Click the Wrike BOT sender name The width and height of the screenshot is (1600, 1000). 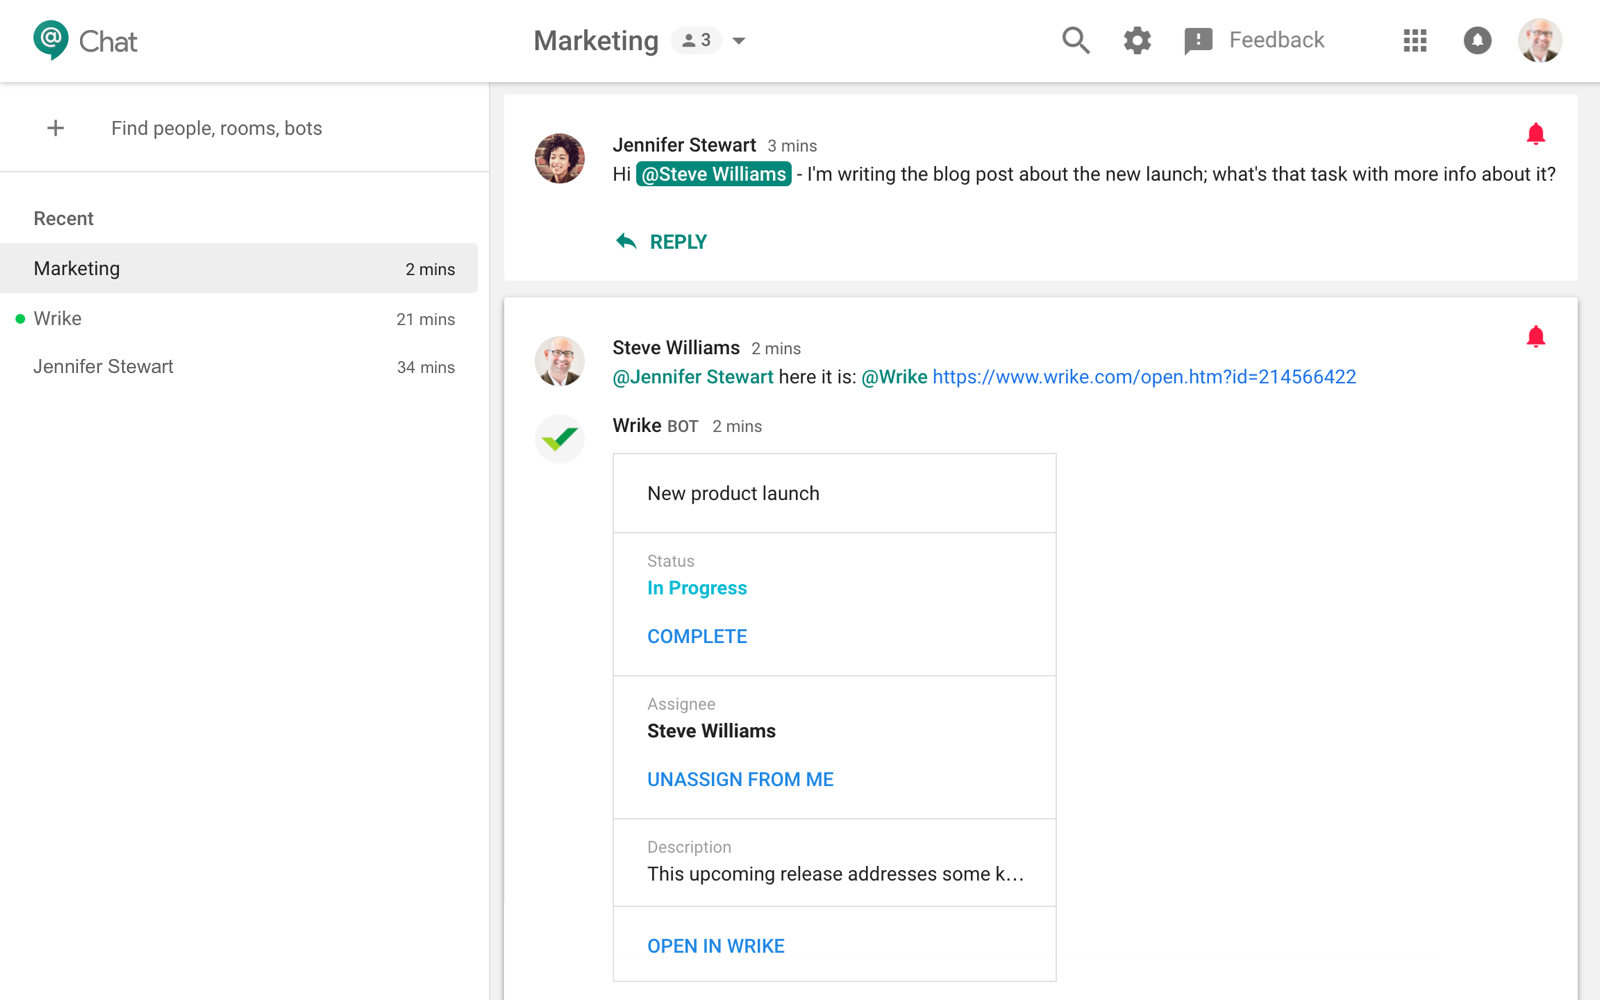tap(655, 426)
